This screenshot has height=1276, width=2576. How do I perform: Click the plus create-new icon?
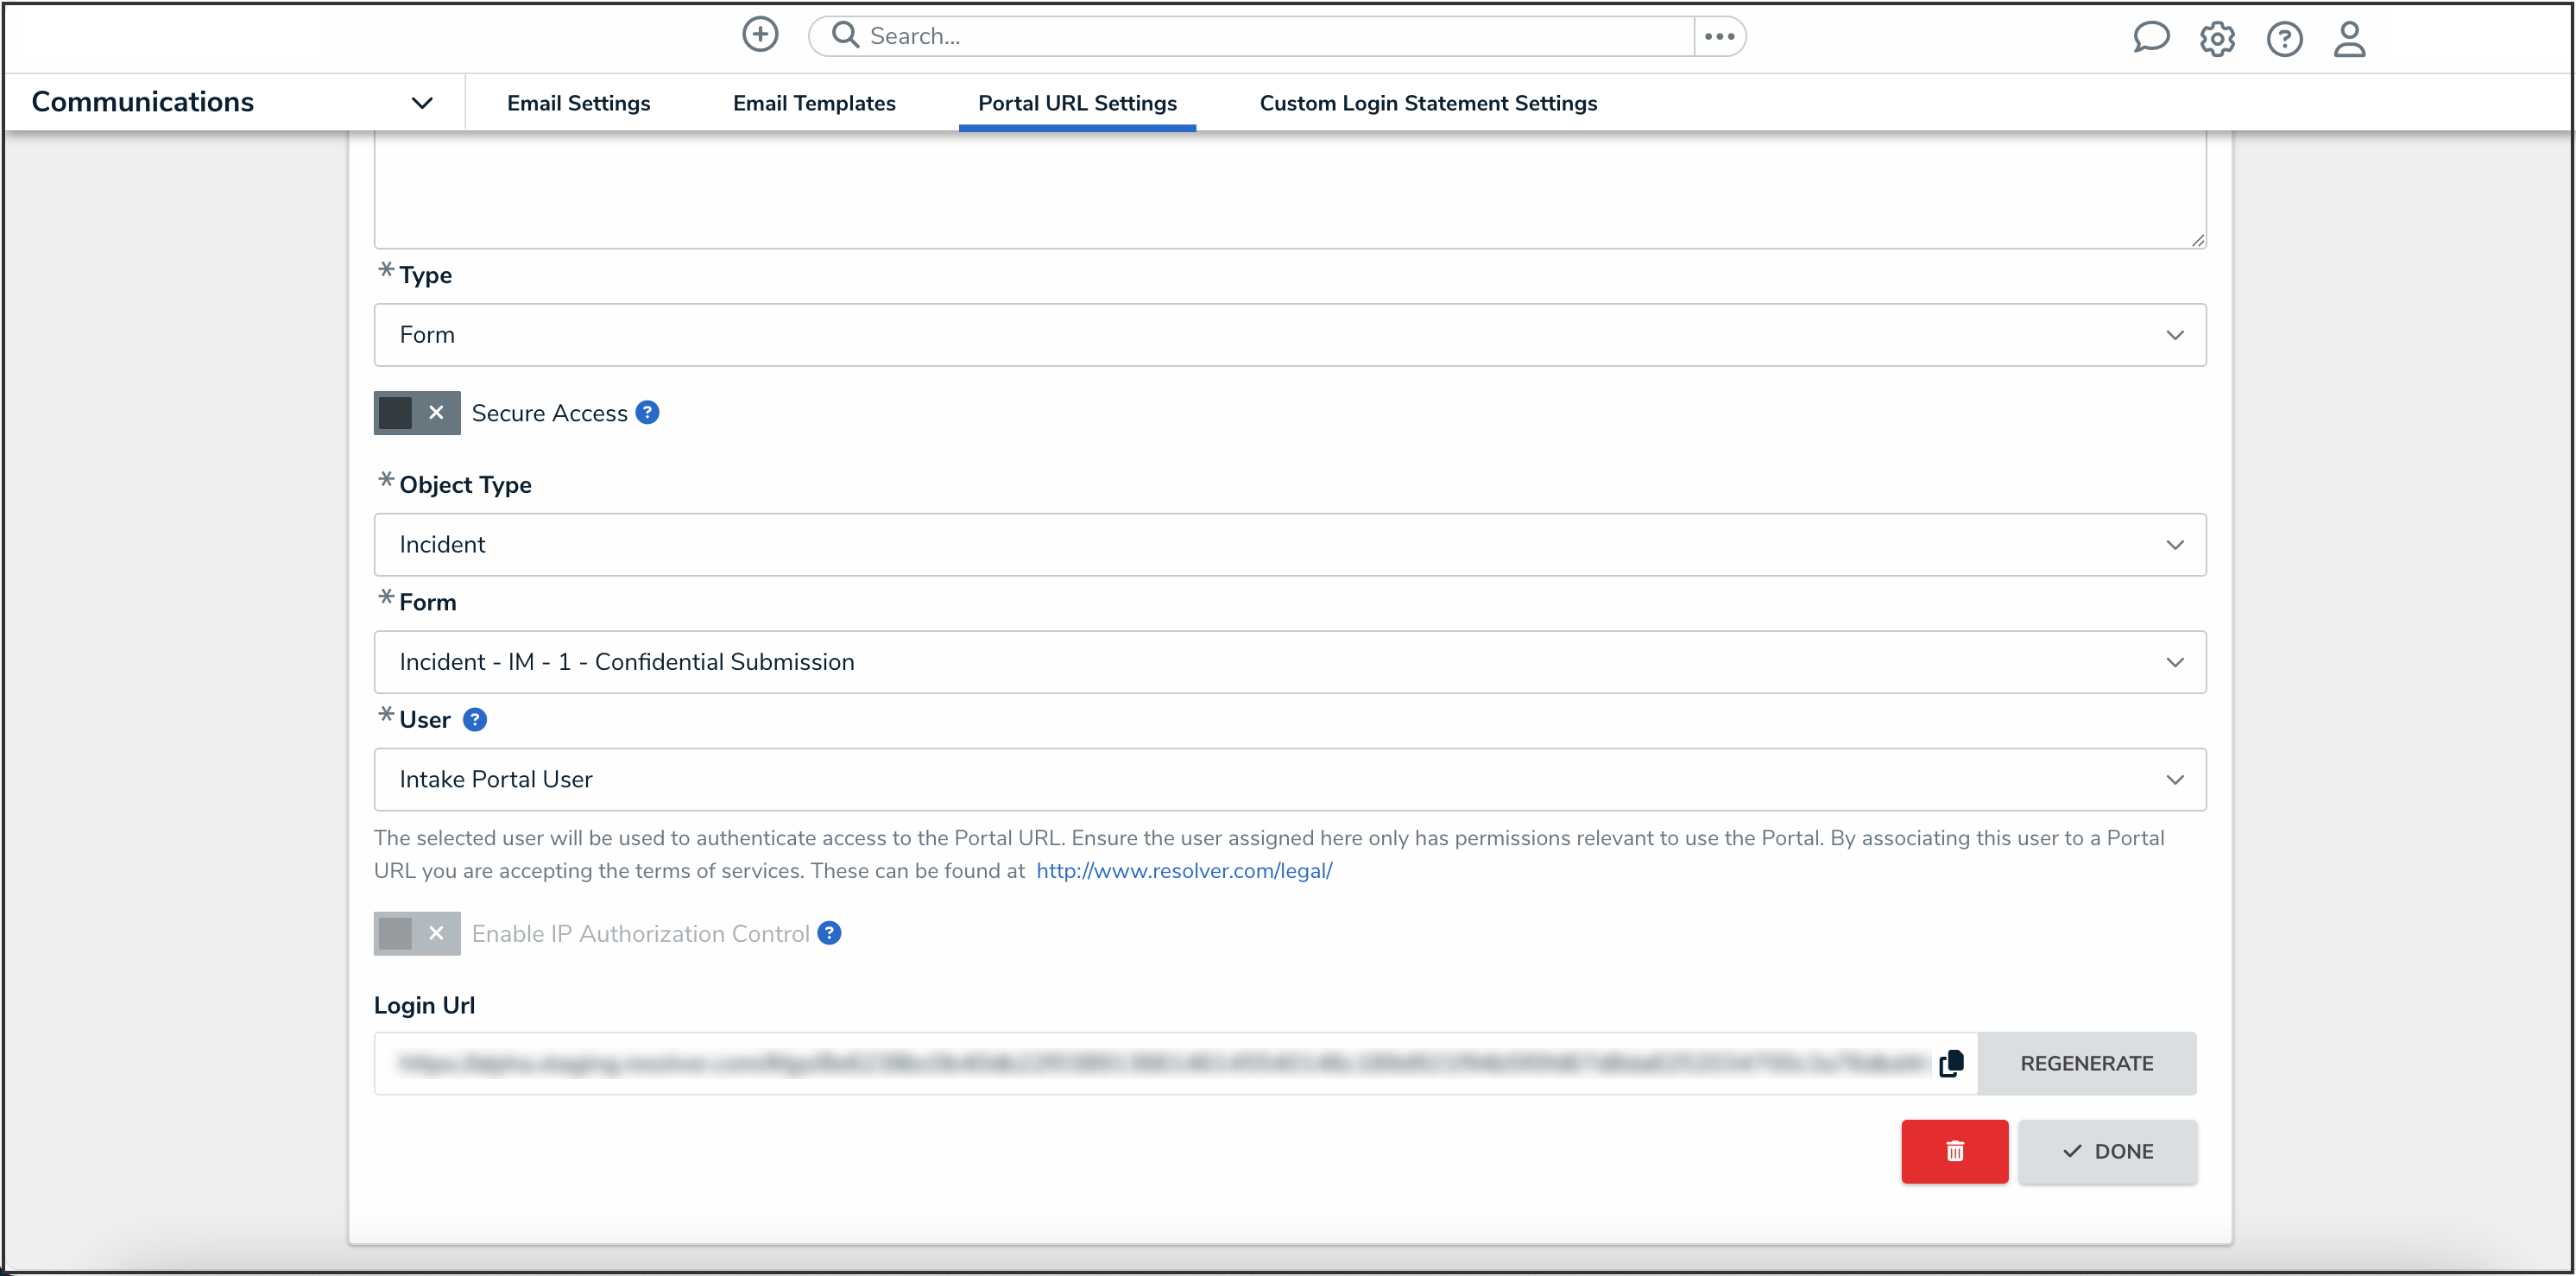point(760,35)
